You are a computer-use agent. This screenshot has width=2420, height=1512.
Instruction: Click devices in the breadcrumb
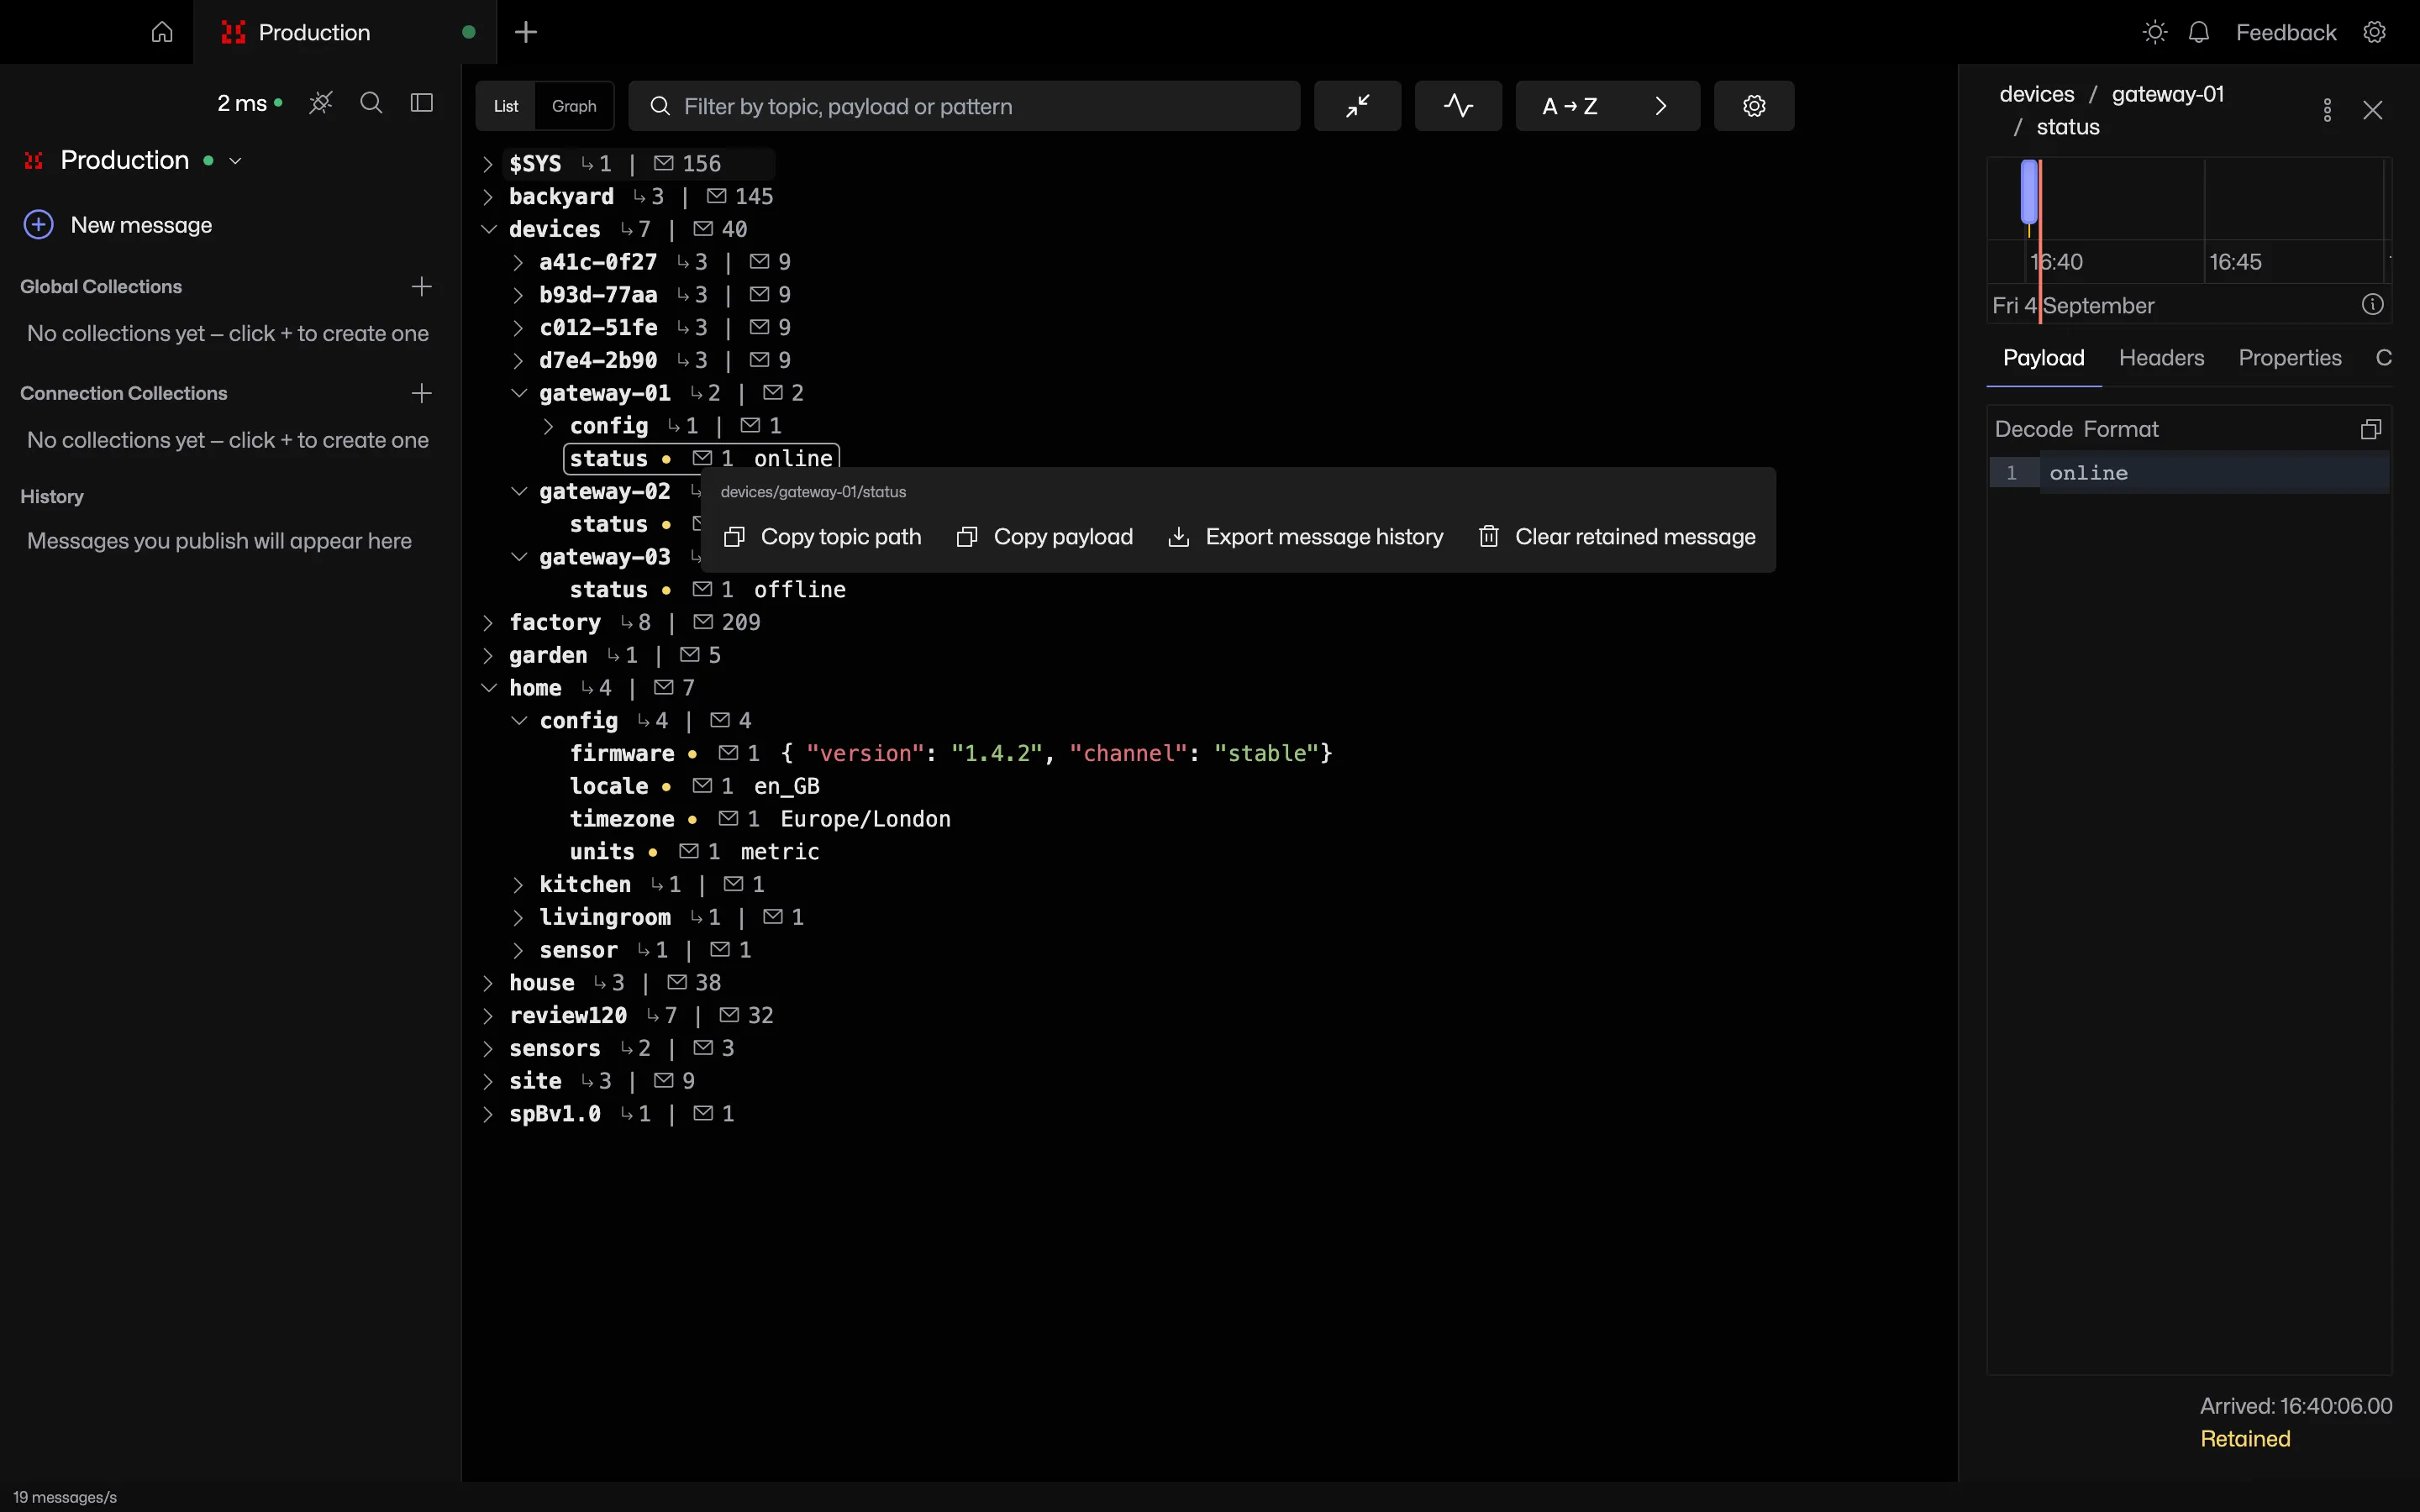pyautogui.click(x=2036, y=94)
